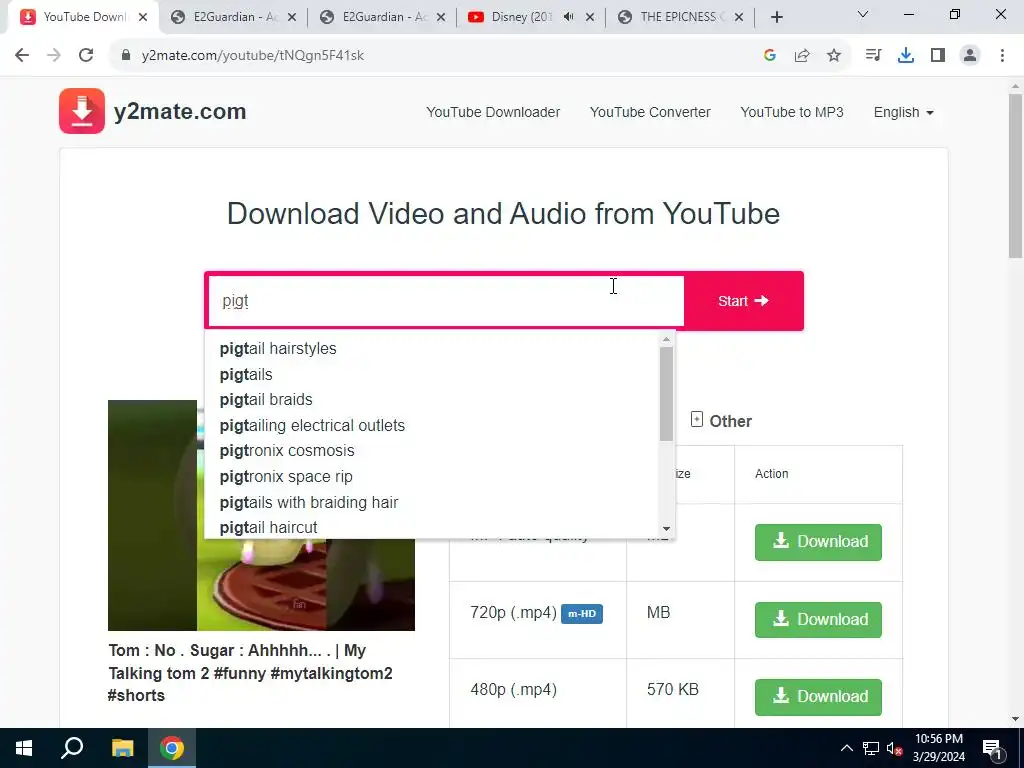This screenshot has width=1024, height=768.
Task: Click the Talking Tom video thumbnail
Action: point(261,515)
